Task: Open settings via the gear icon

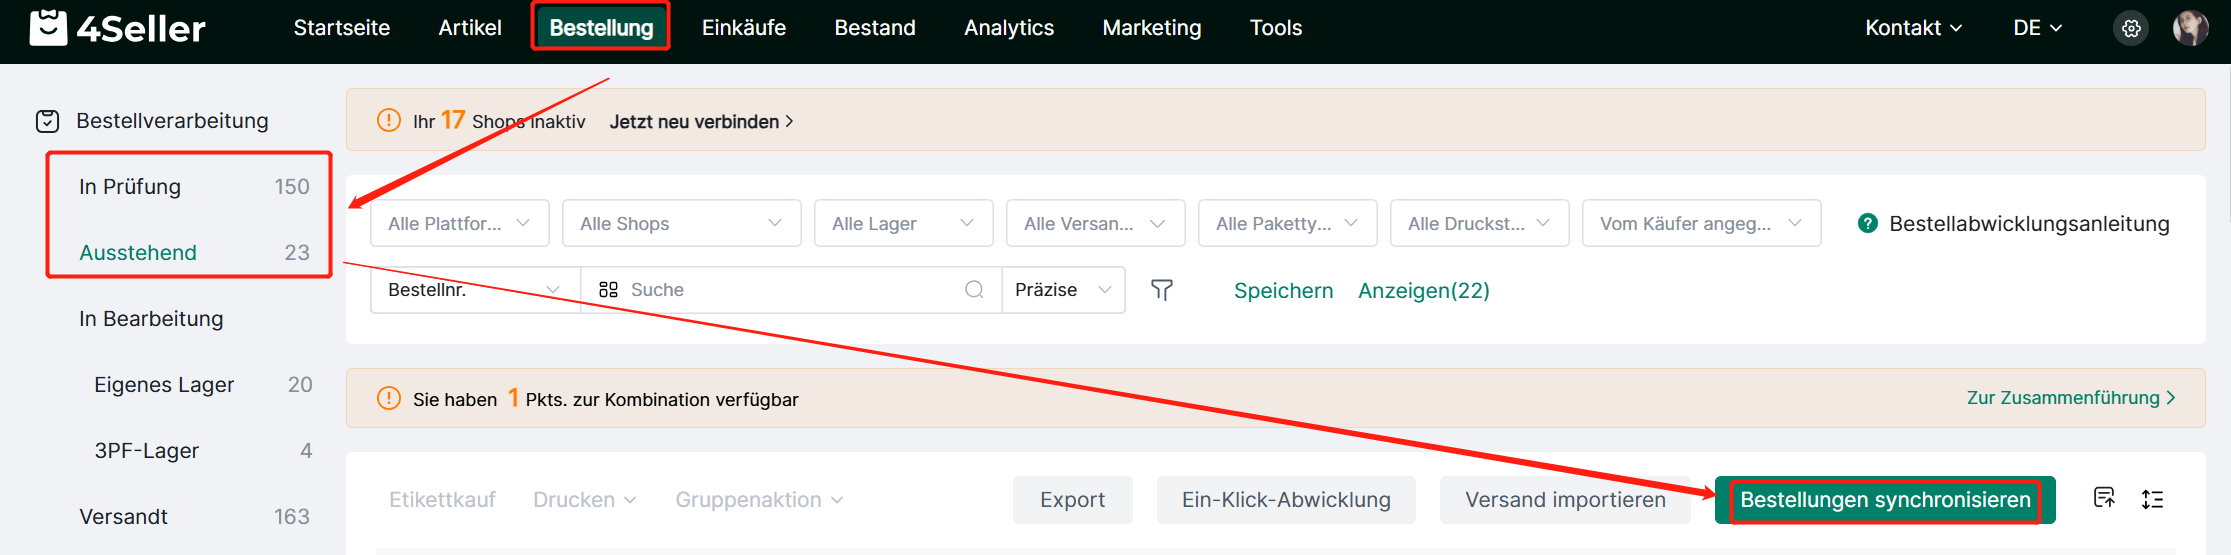Action: tap(2131, 28)
